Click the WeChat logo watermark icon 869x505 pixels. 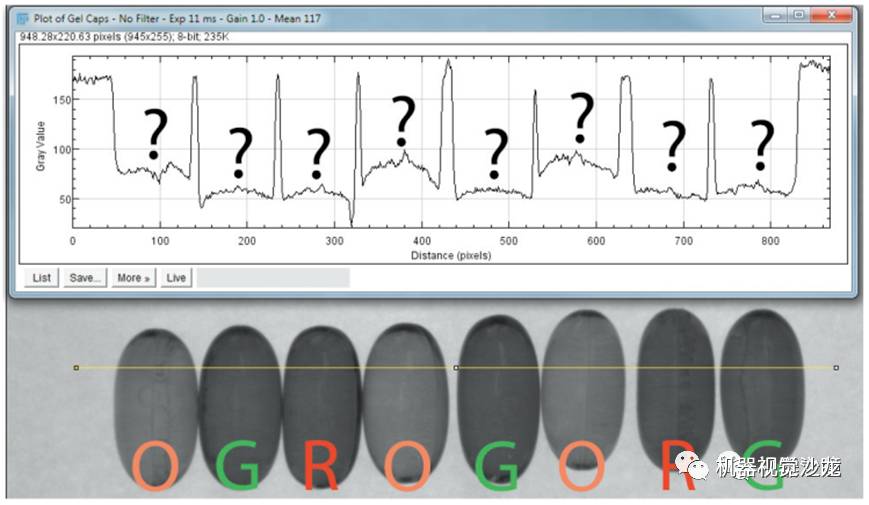coord(692,466)
